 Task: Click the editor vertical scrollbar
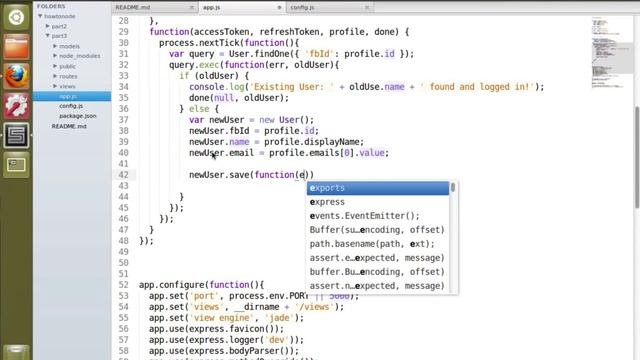pos(637,157)
